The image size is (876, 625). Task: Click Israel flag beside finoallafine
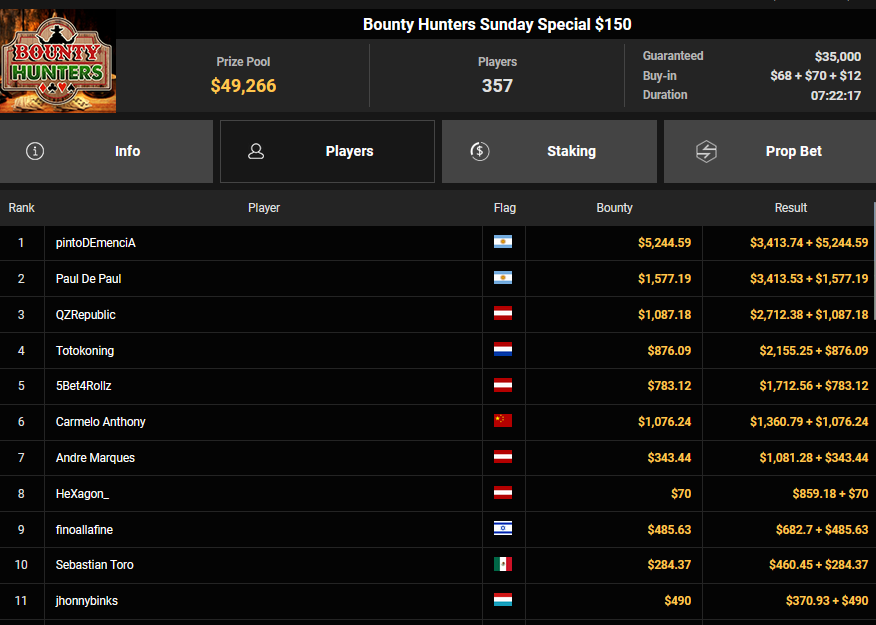pos(503,528)
